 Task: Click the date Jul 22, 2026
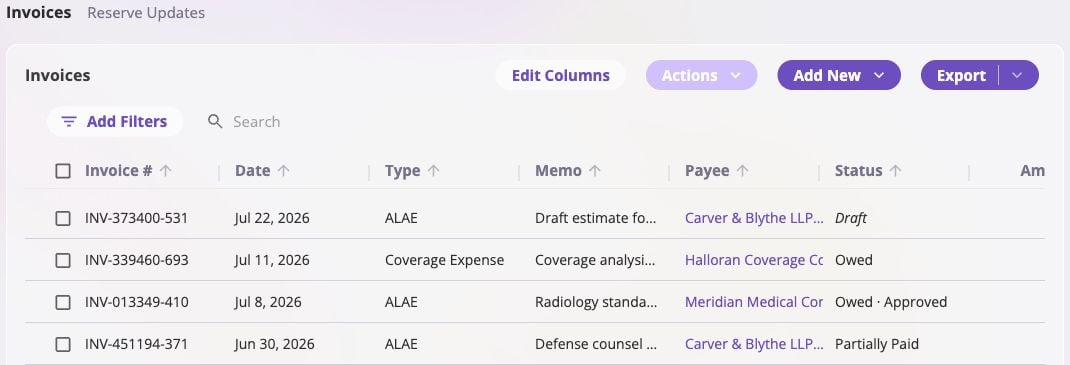(x=272, y=218)
